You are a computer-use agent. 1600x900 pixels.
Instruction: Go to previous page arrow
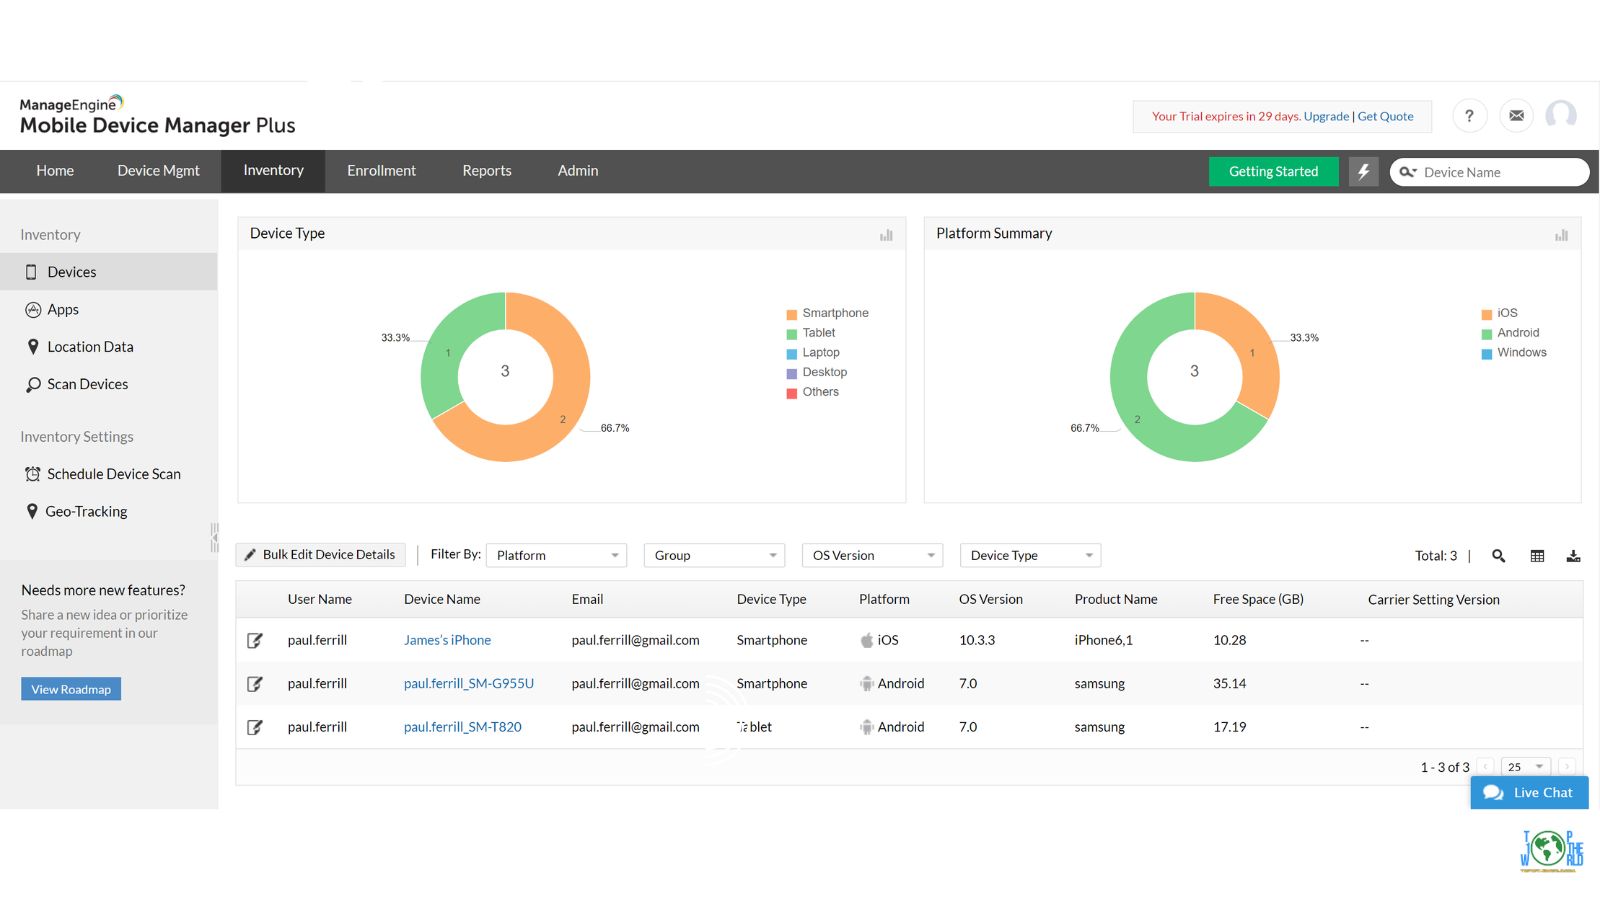[x=1486, y=767]
